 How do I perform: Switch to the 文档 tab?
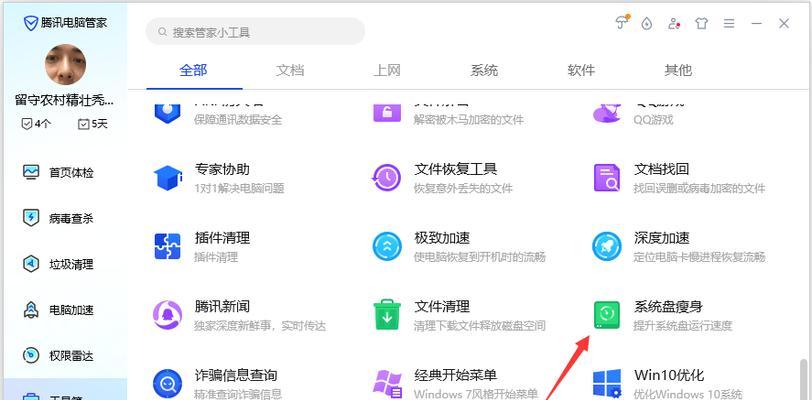tap(290, 70)
